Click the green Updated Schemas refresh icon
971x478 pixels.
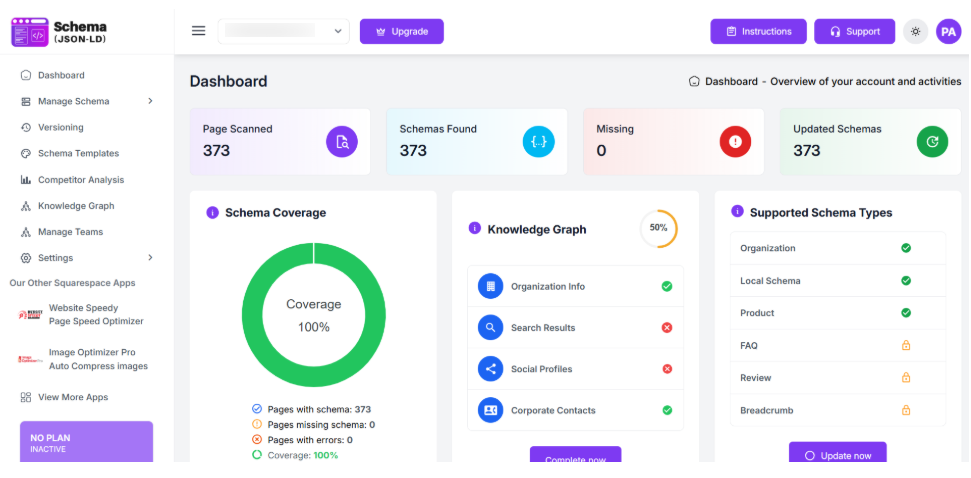[932, 142]
